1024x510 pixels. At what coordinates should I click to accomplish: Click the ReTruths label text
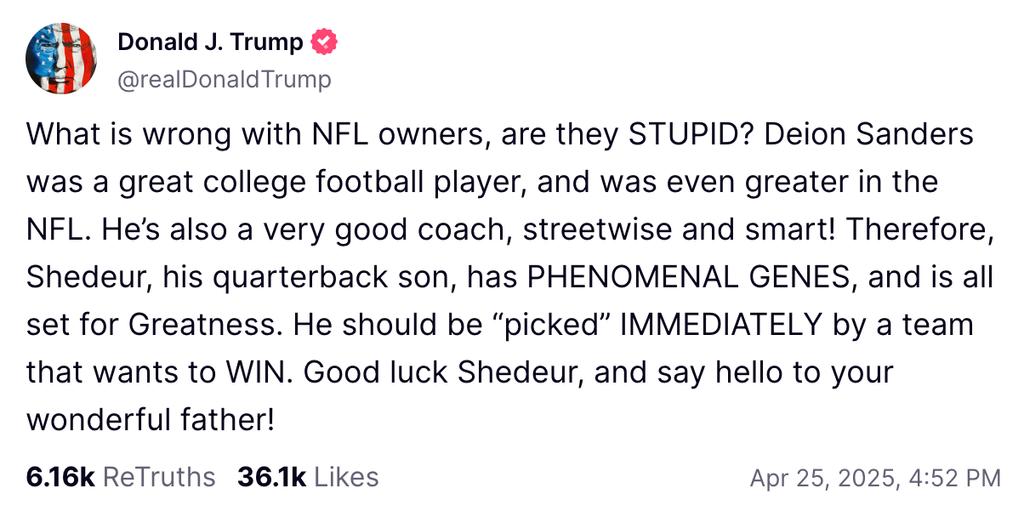coord(159,477)
